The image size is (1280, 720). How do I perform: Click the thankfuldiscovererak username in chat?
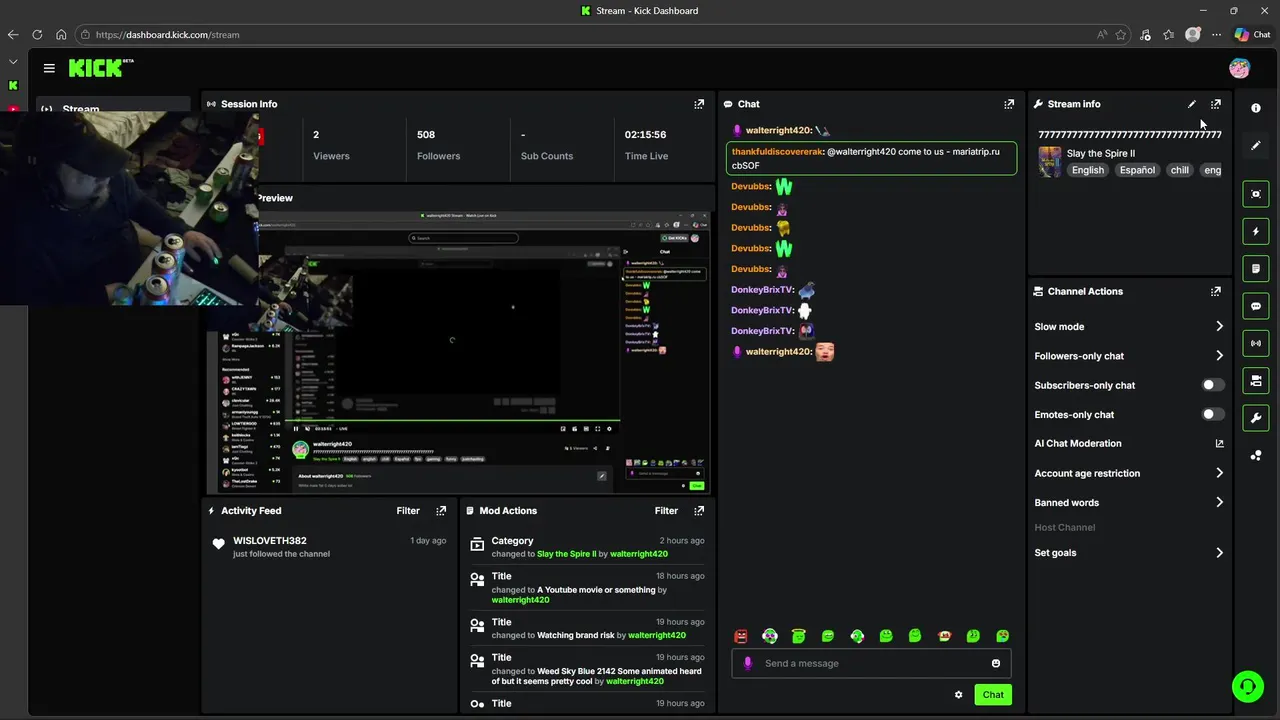(777, 152)
